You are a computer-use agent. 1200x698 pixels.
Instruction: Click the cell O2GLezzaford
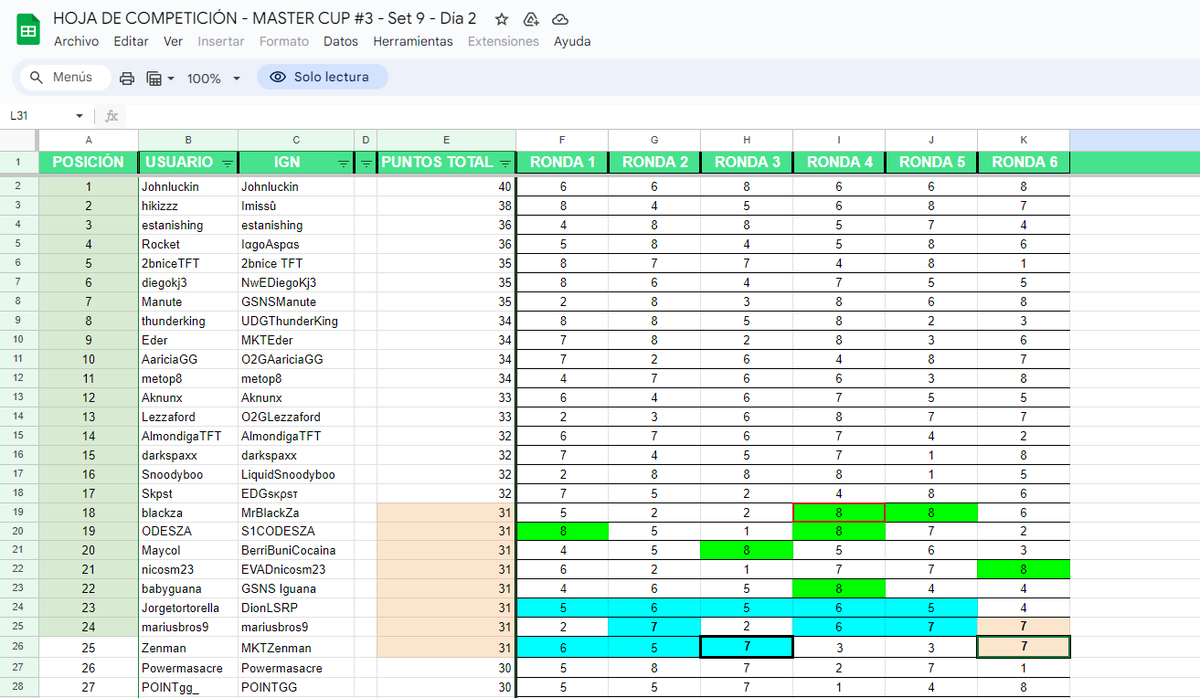[x=296, y=417]
